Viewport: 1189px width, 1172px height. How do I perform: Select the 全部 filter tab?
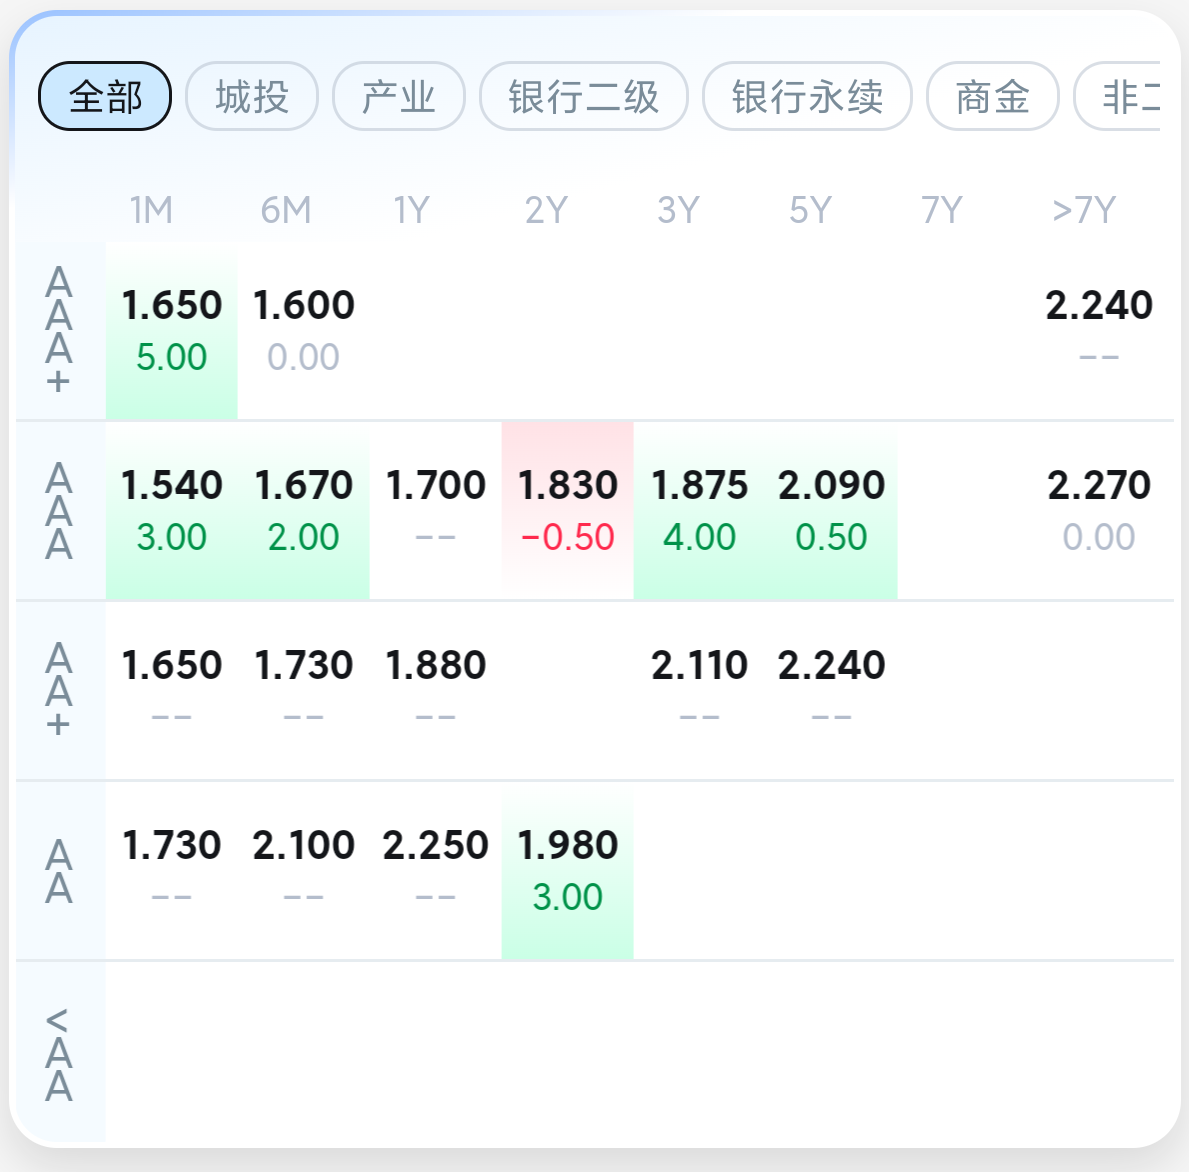click(x=105, y=97)
